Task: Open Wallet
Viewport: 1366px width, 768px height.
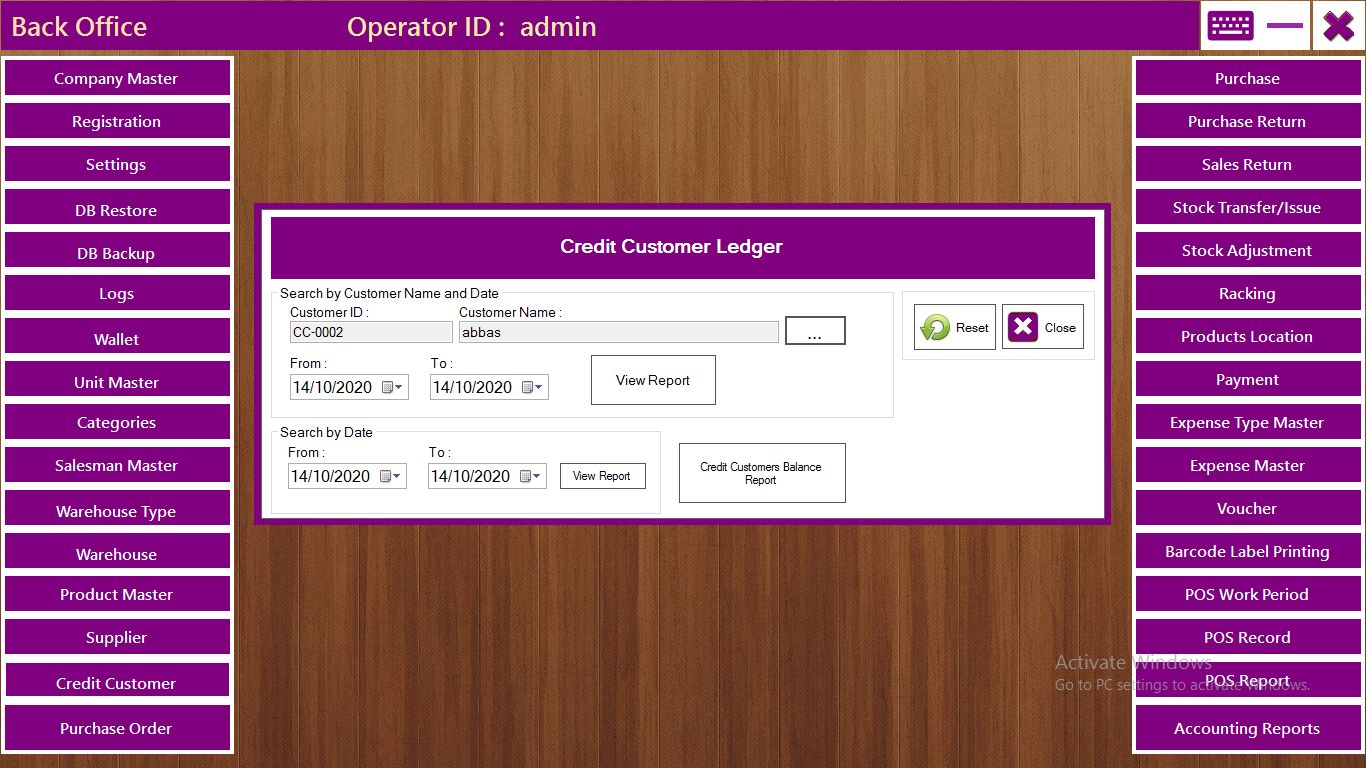Action: point(117,337)
